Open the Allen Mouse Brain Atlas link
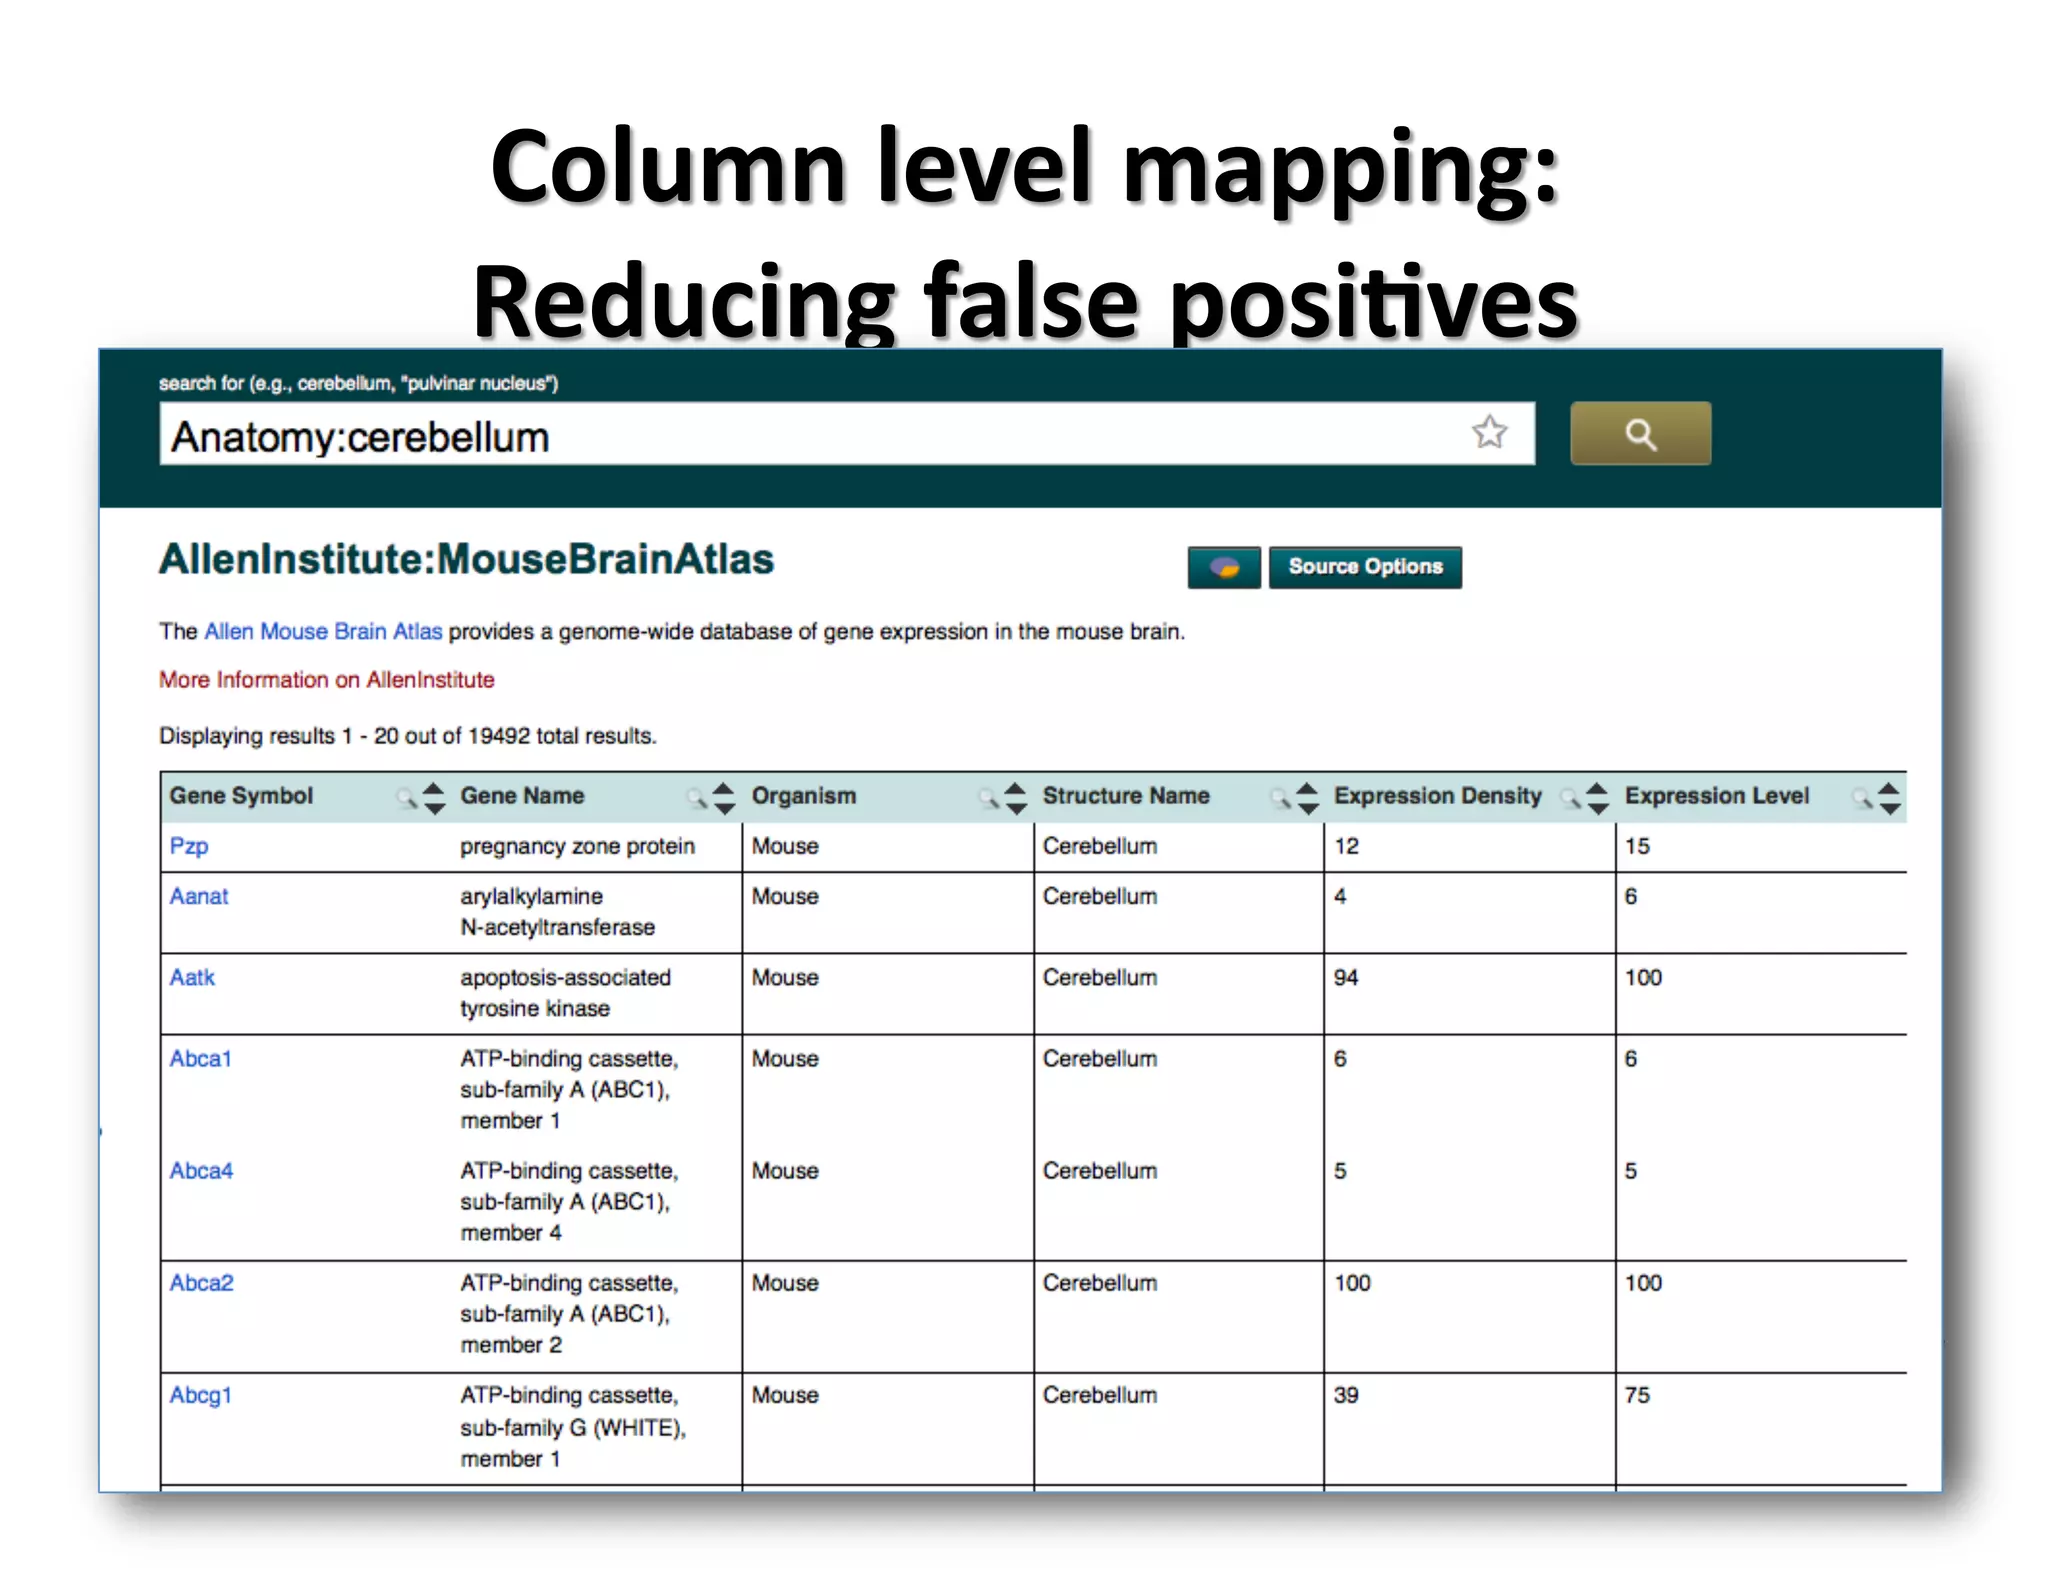The image size is (2048, 1582). point(322,631)
